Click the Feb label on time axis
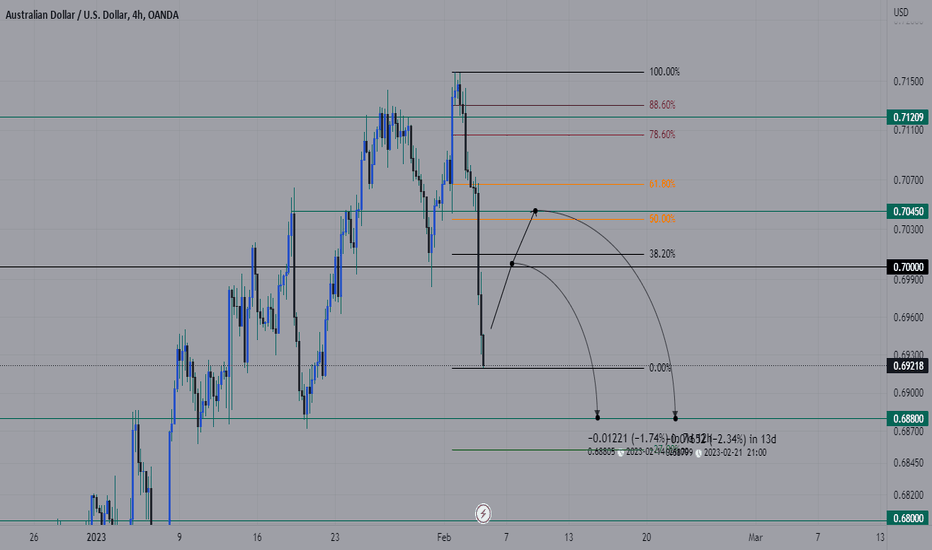The image size is (932, 550). (x=444, y=538)
